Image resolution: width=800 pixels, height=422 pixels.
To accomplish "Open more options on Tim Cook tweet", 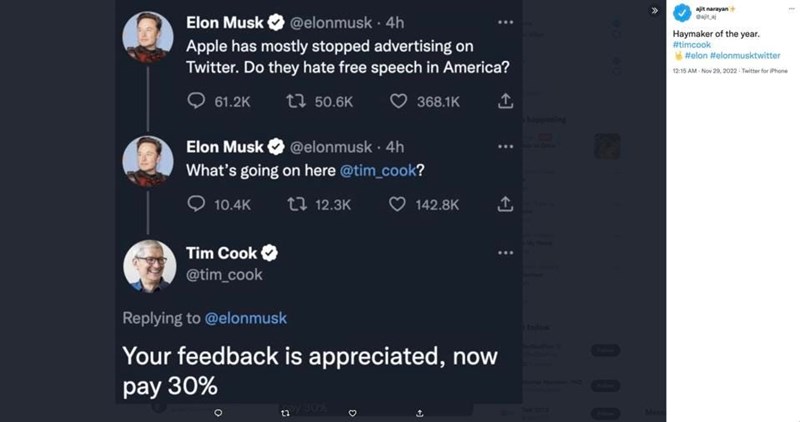I will [505, 253].
